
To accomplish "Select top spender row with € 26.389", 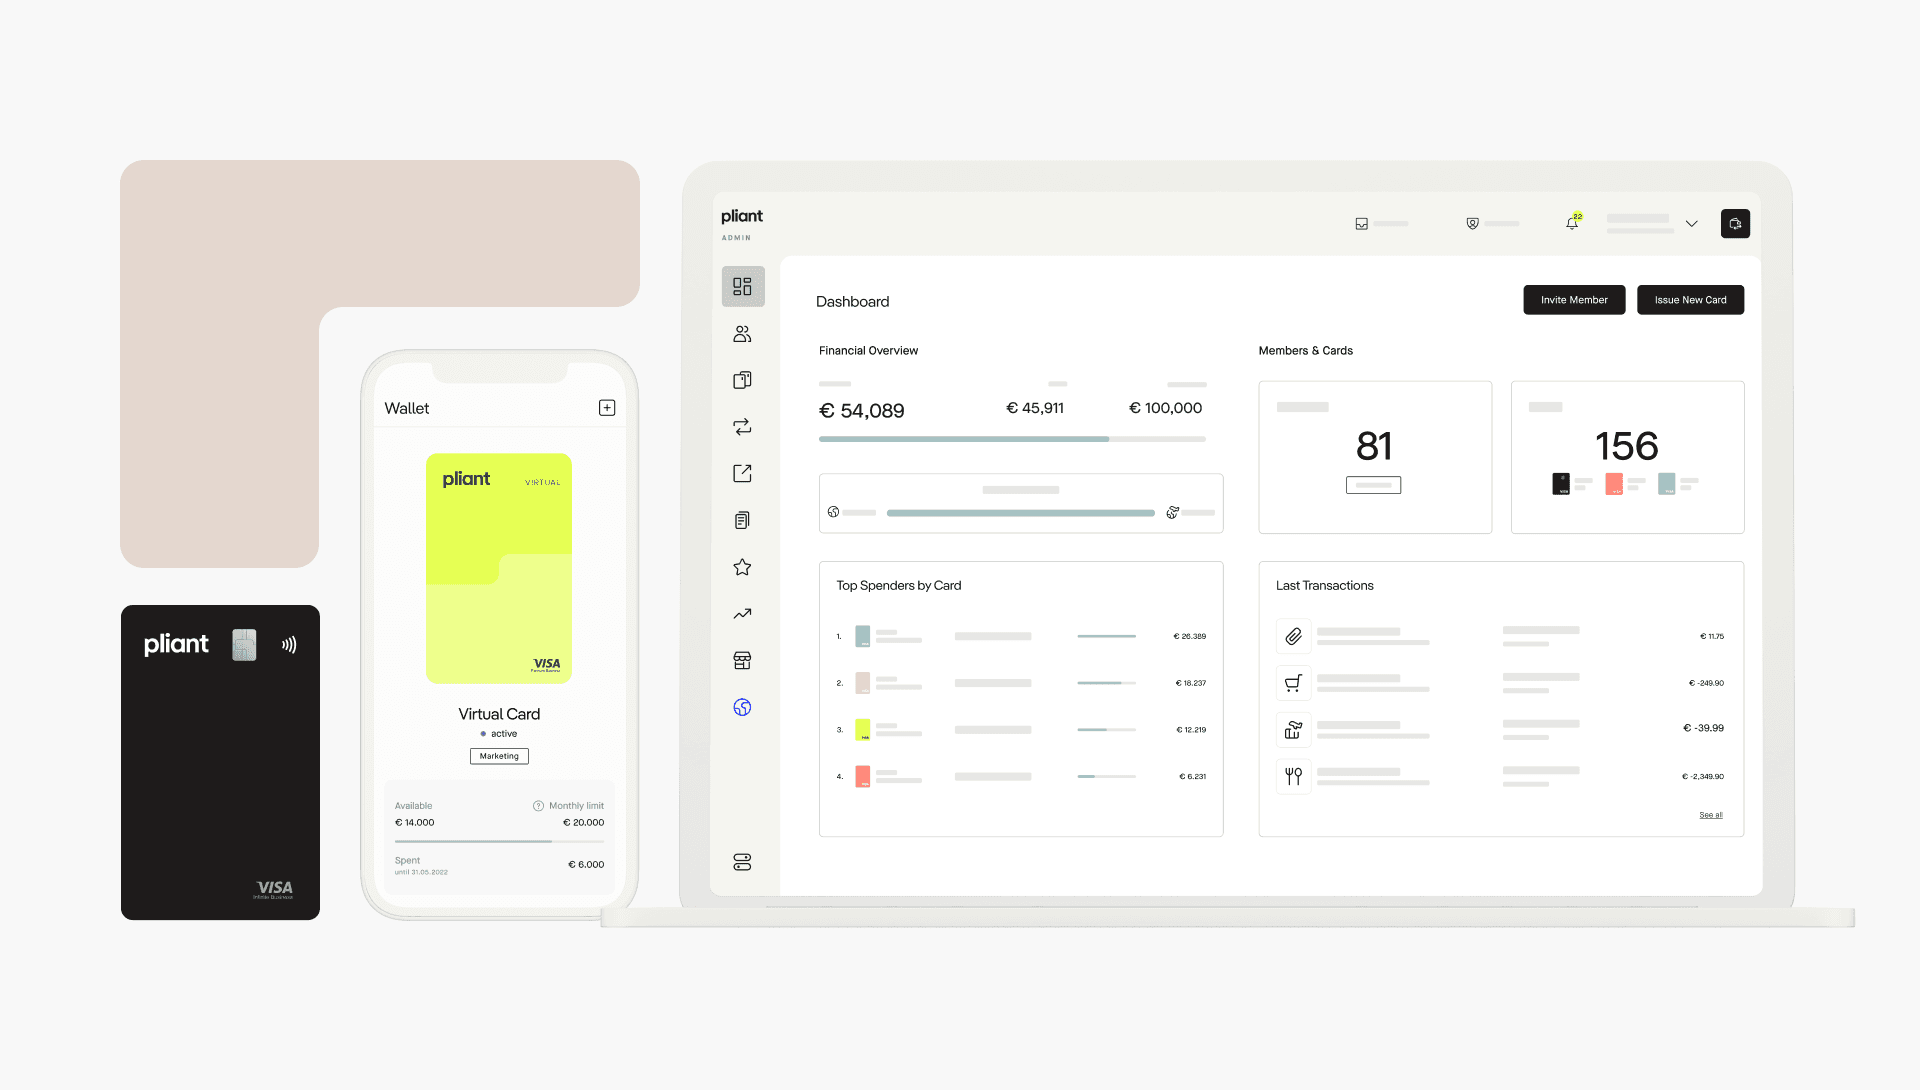I will (1021, 636).
